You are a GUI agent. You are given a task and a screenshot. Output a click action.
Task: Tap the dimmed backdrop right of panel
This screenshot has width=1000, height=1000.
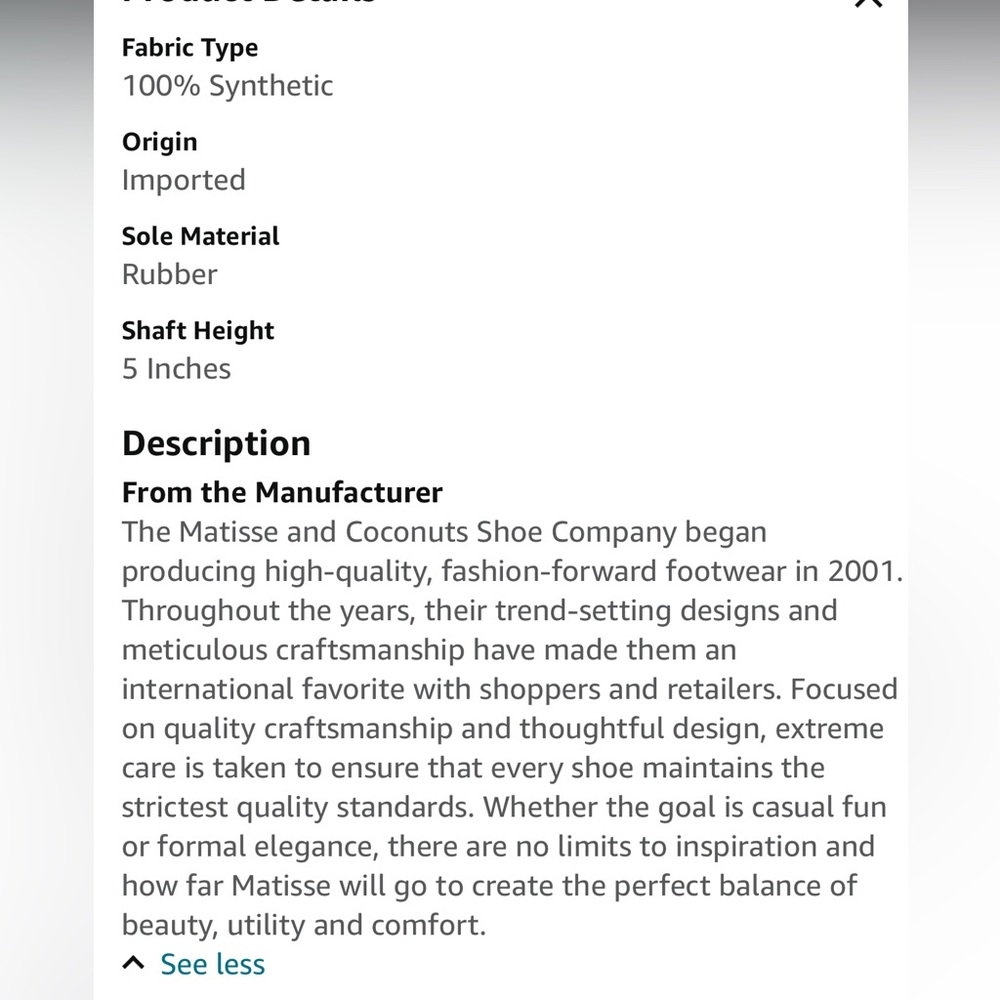pyautogui.click(x=954, y=500)
